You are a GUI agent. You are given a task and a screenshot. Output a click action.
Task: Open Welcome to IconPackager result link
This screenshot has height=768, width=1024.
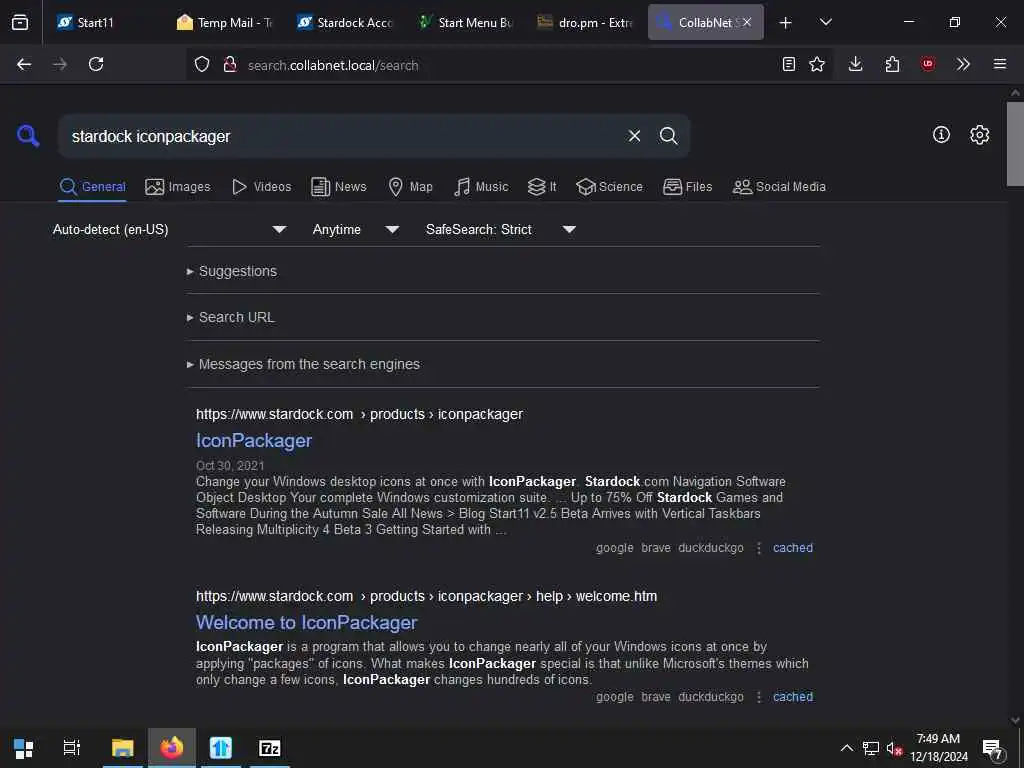(306, 623)
